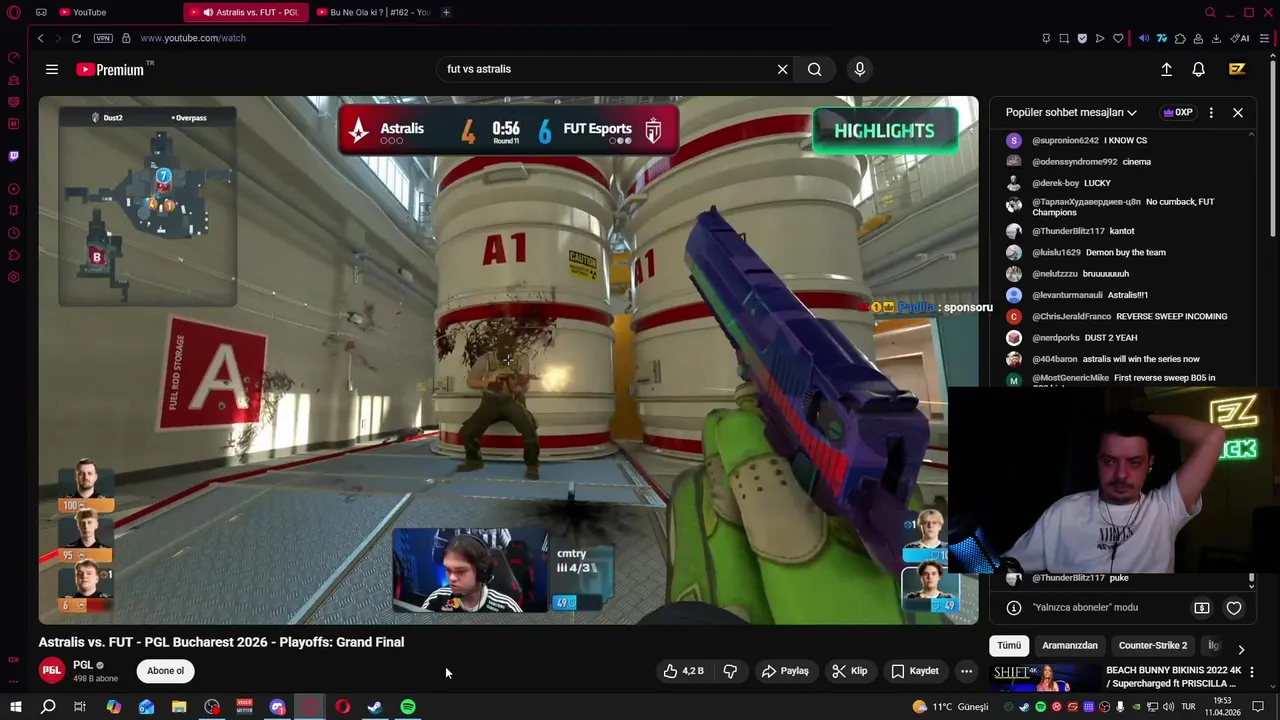Go back in the browser

[x=41, y=38]
